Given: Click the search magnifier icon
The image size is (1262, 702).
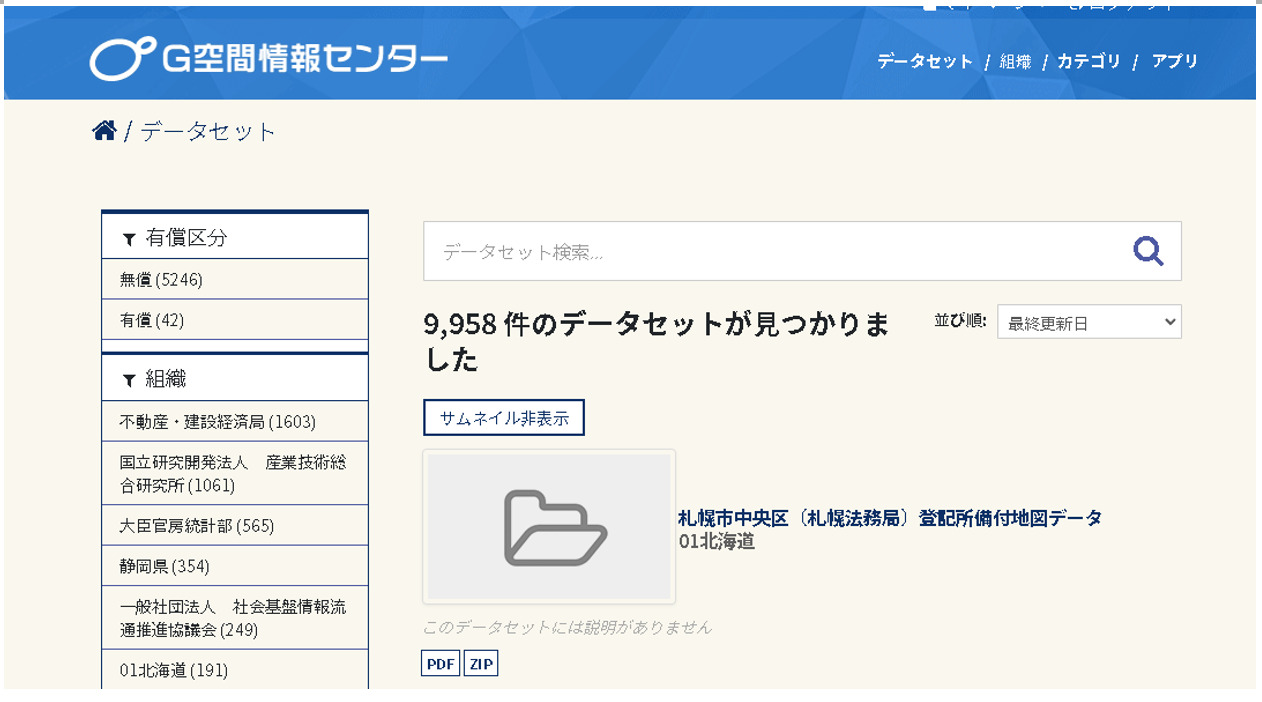Looking at the screenshot, I should (1148, 251).
